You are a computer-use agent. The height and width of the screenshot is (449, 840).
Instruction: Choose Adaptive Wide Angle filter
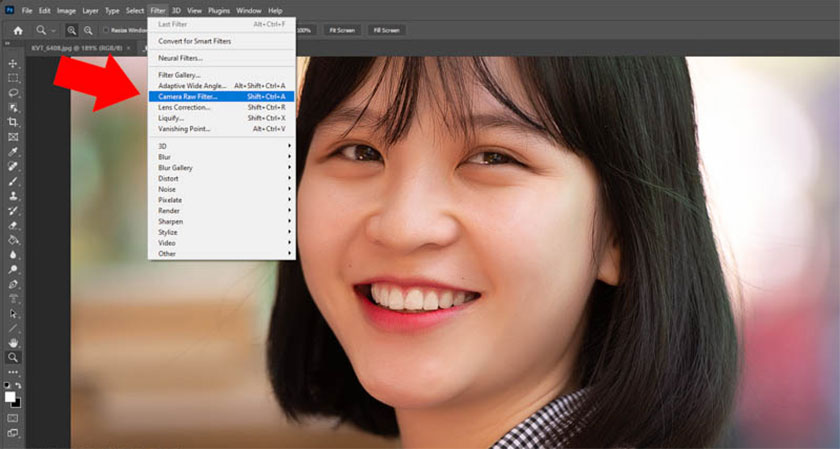(222, 86)
